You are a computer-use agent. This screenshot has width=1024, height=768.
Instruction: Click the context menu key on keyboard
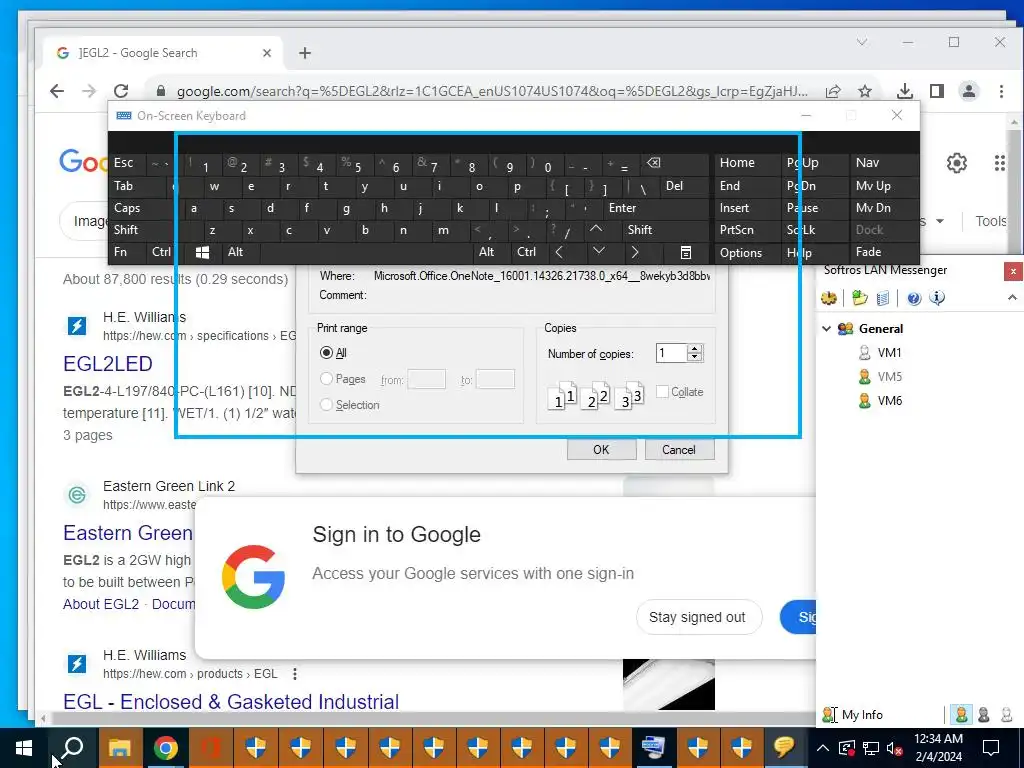(x=686, y=252)
